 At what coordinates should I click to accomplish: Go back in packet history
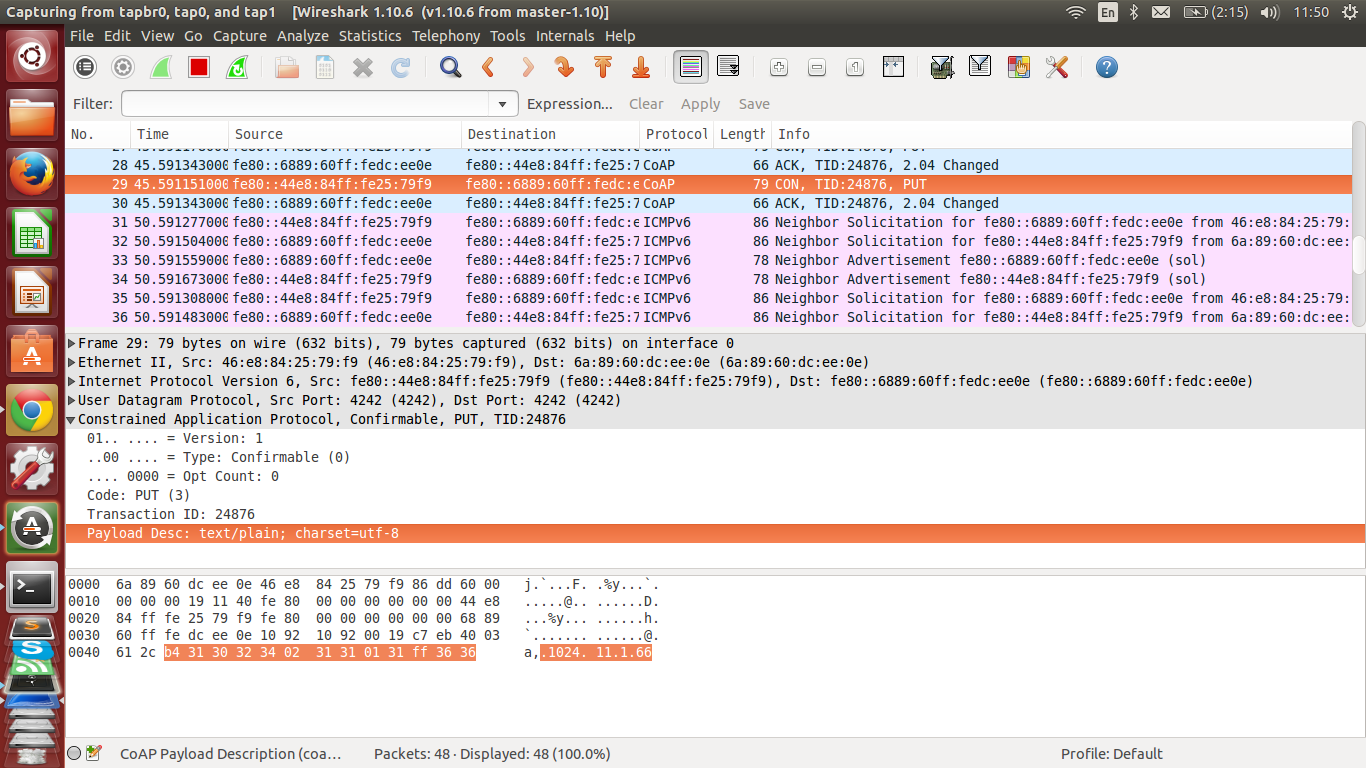[489, 67]
